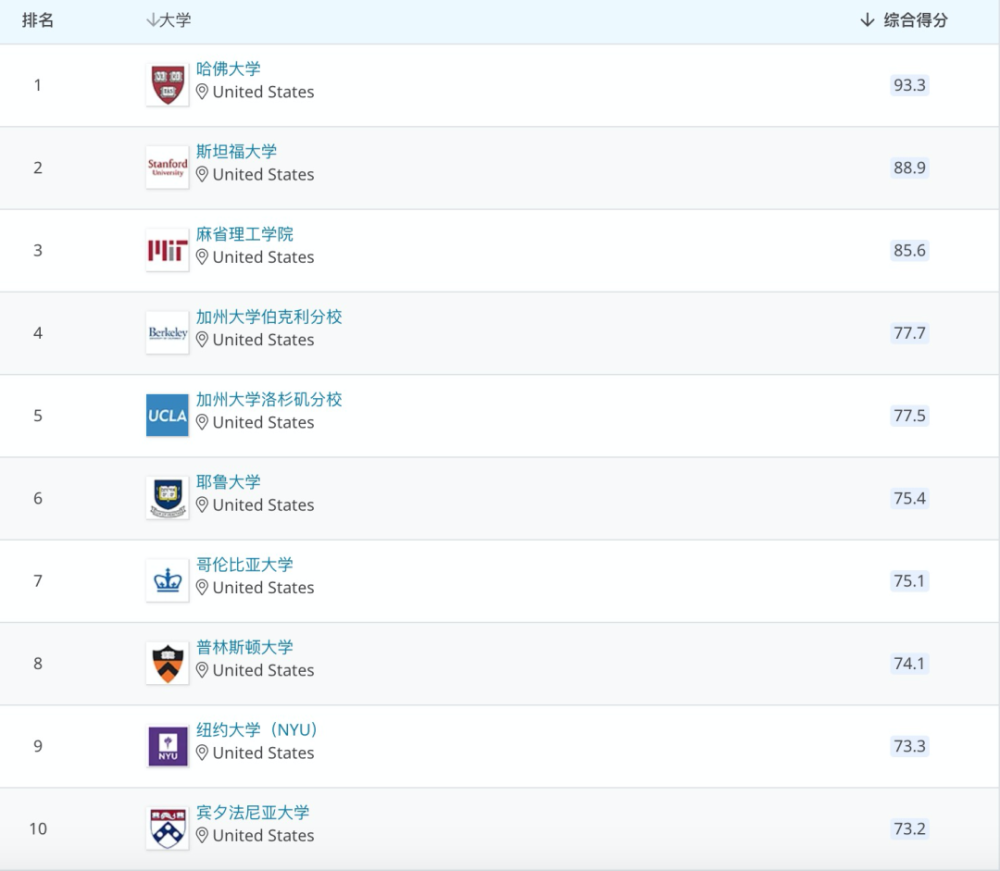Click the University of Pennsylvania crest logo
This screenshot has height=871, width=1000.
point(167,828)
